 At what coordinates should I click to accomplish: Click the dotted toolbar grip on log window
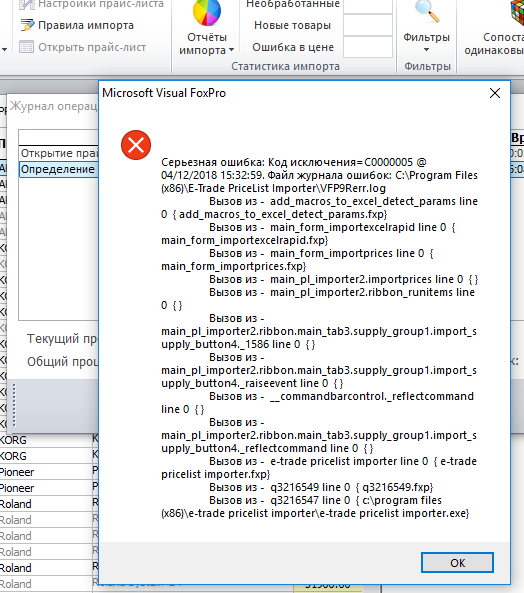tap(14, 405)
